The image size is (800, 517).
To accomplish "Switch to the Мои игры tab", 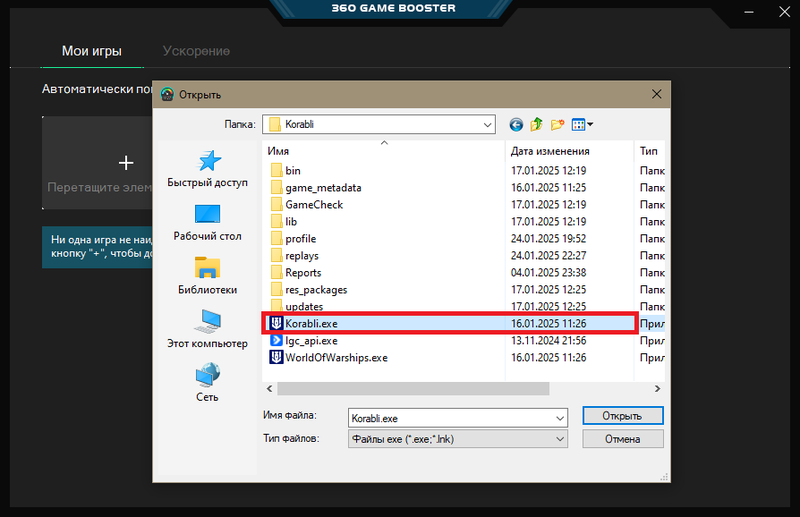I will tap(92, 51).
